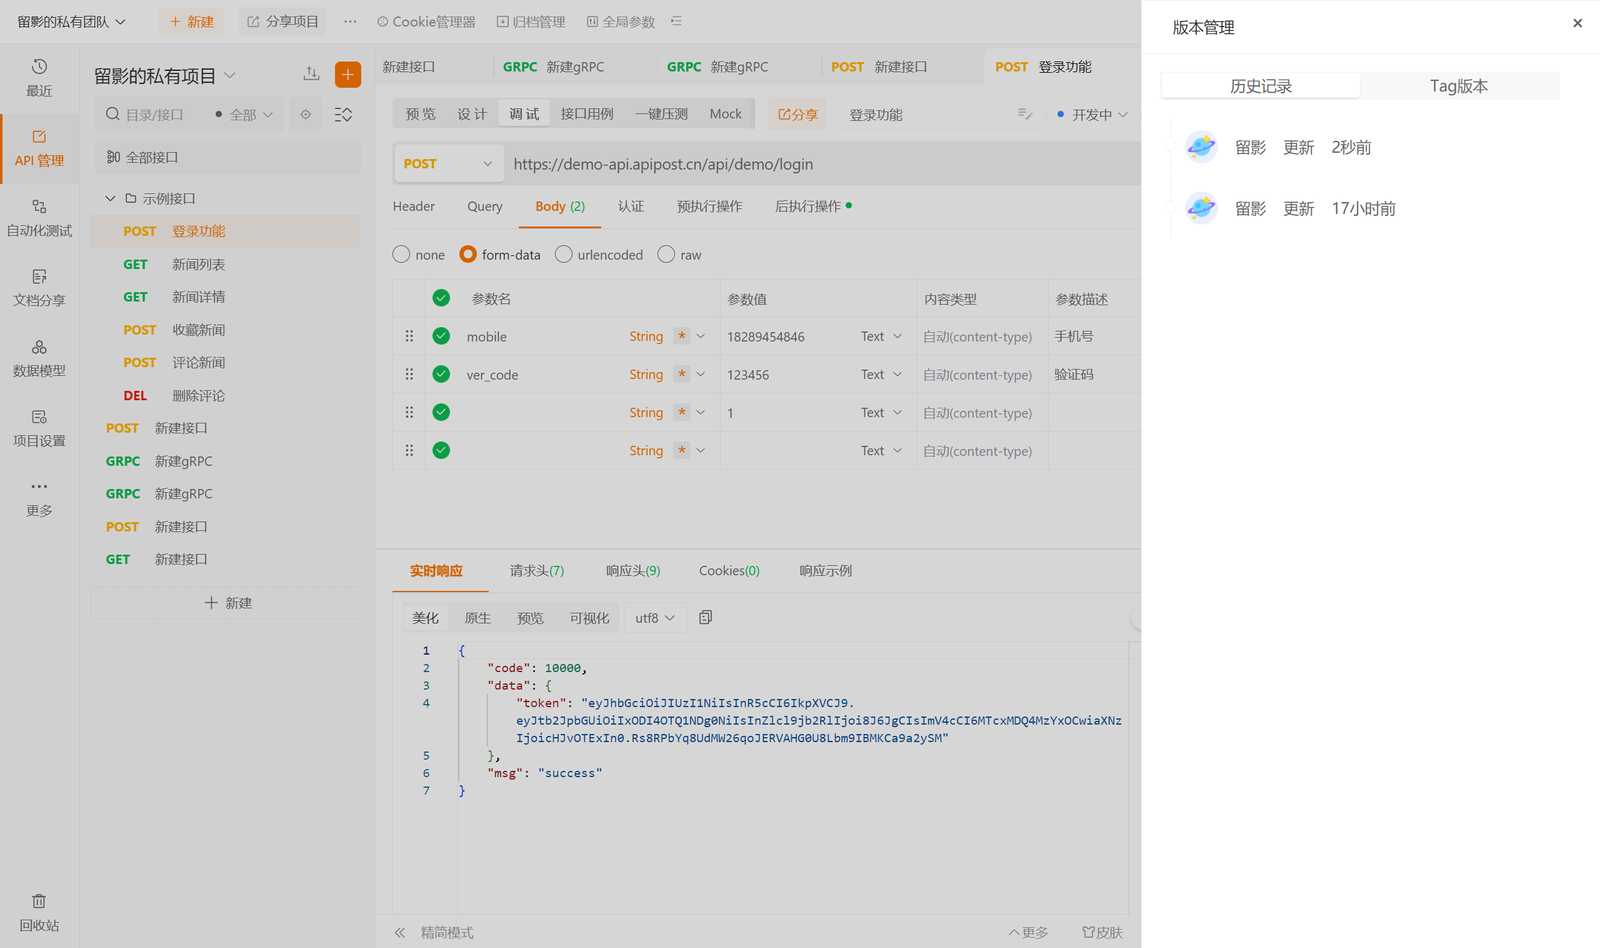Open the 回收站 at the bottom sidebar
The width and height of the screenshot is (1600, 948).
tap(39, 911)
